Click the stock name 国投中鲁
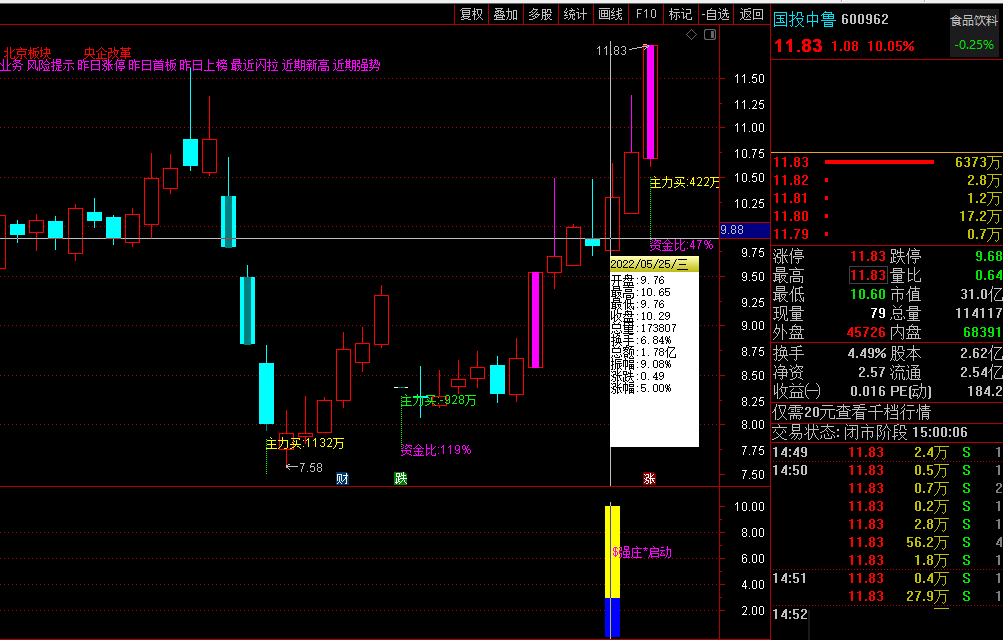The image size is (1003, 640). (804, 19)
